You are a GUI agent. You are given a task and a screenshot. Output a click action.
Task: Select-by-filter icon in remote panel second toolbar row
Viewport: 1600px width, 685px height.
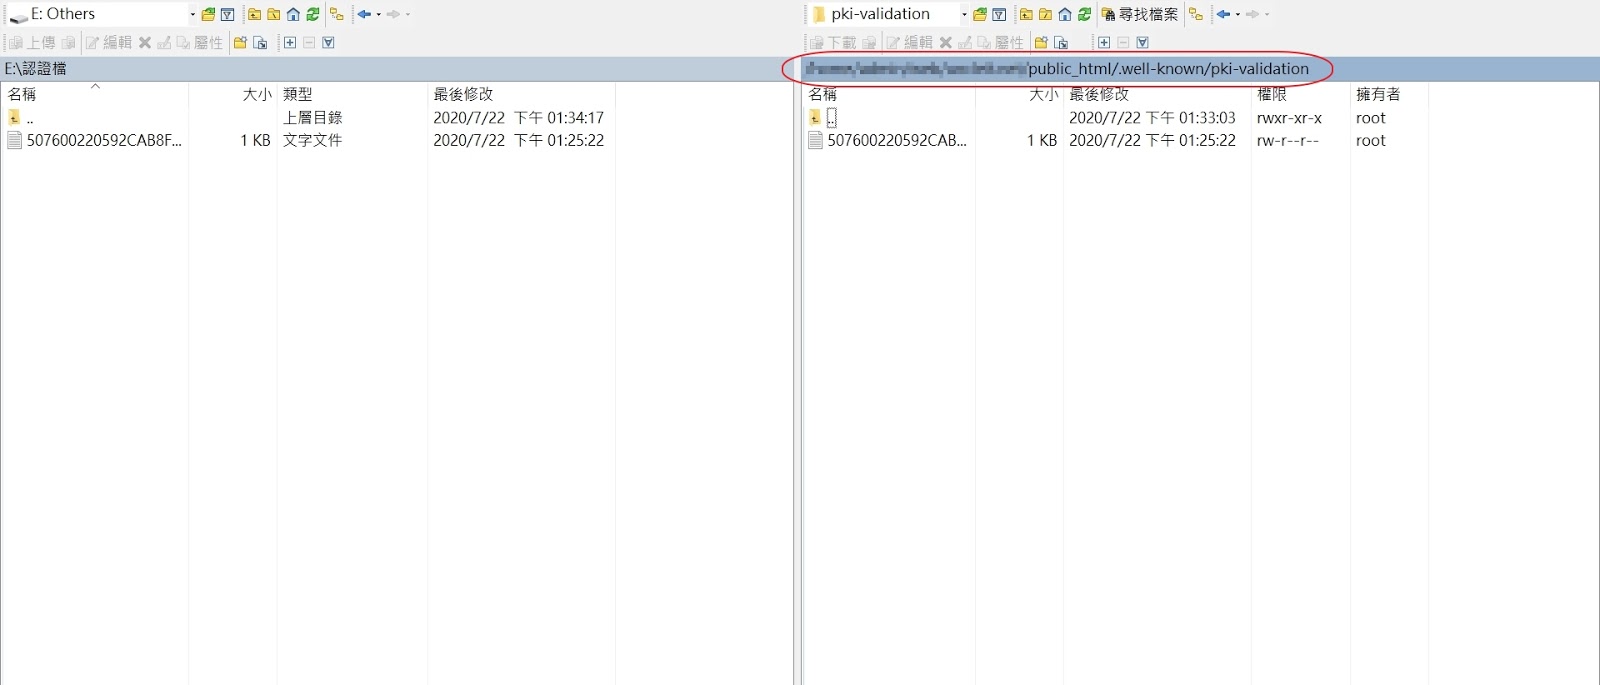pyautogui.click(x=1142, y=42)
